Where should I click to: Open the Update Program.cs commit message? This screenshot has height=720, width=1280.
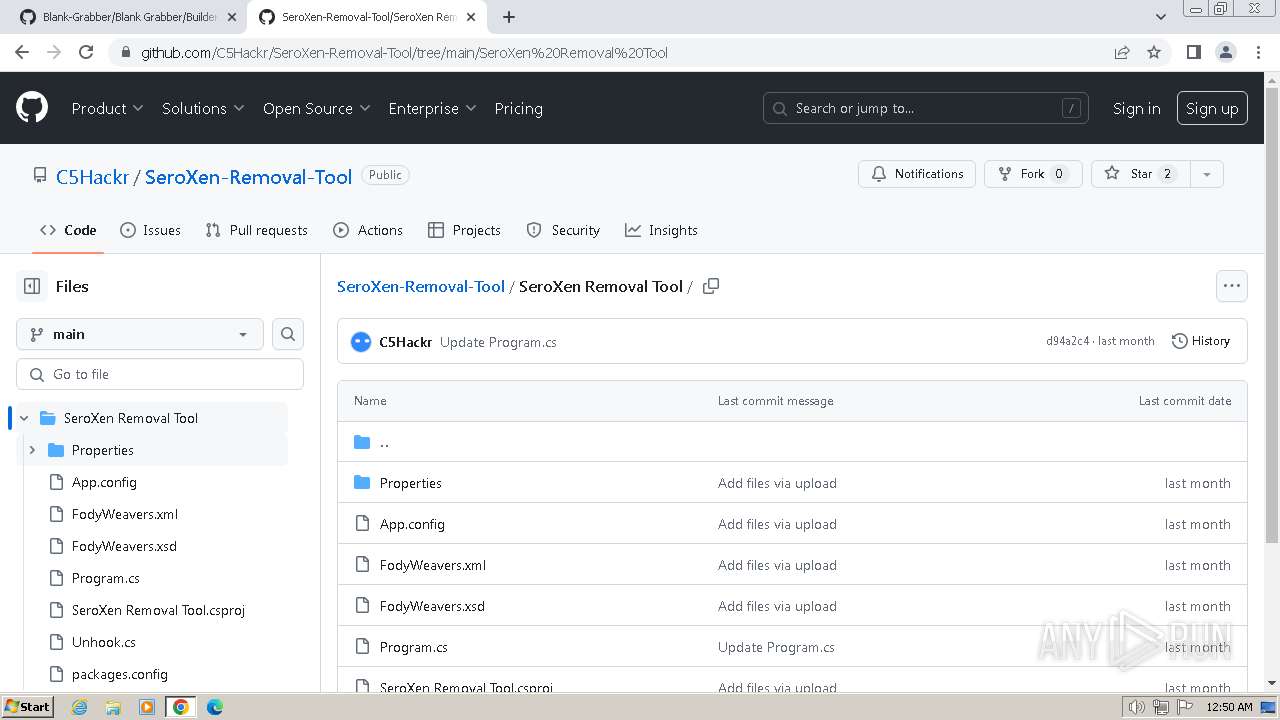pos(498,342)
